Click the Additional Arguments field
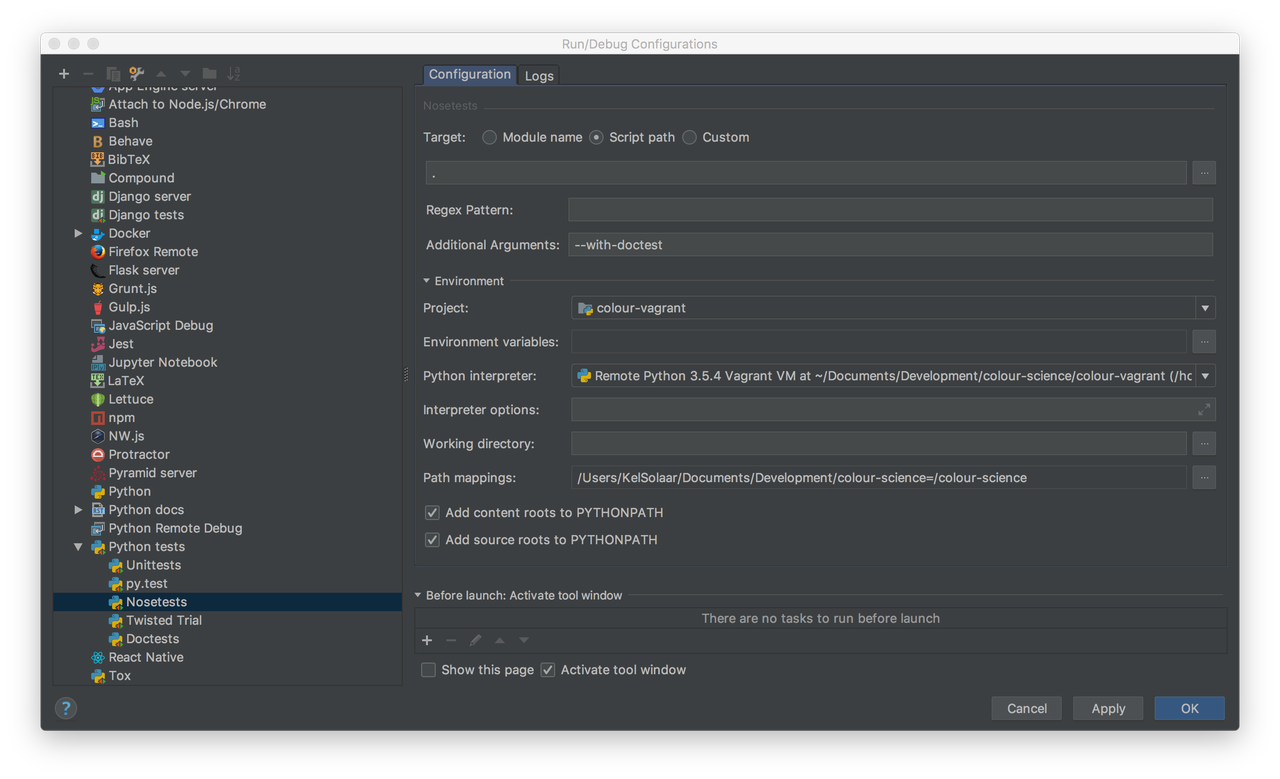1280x779 pixels. coord(890,245)
